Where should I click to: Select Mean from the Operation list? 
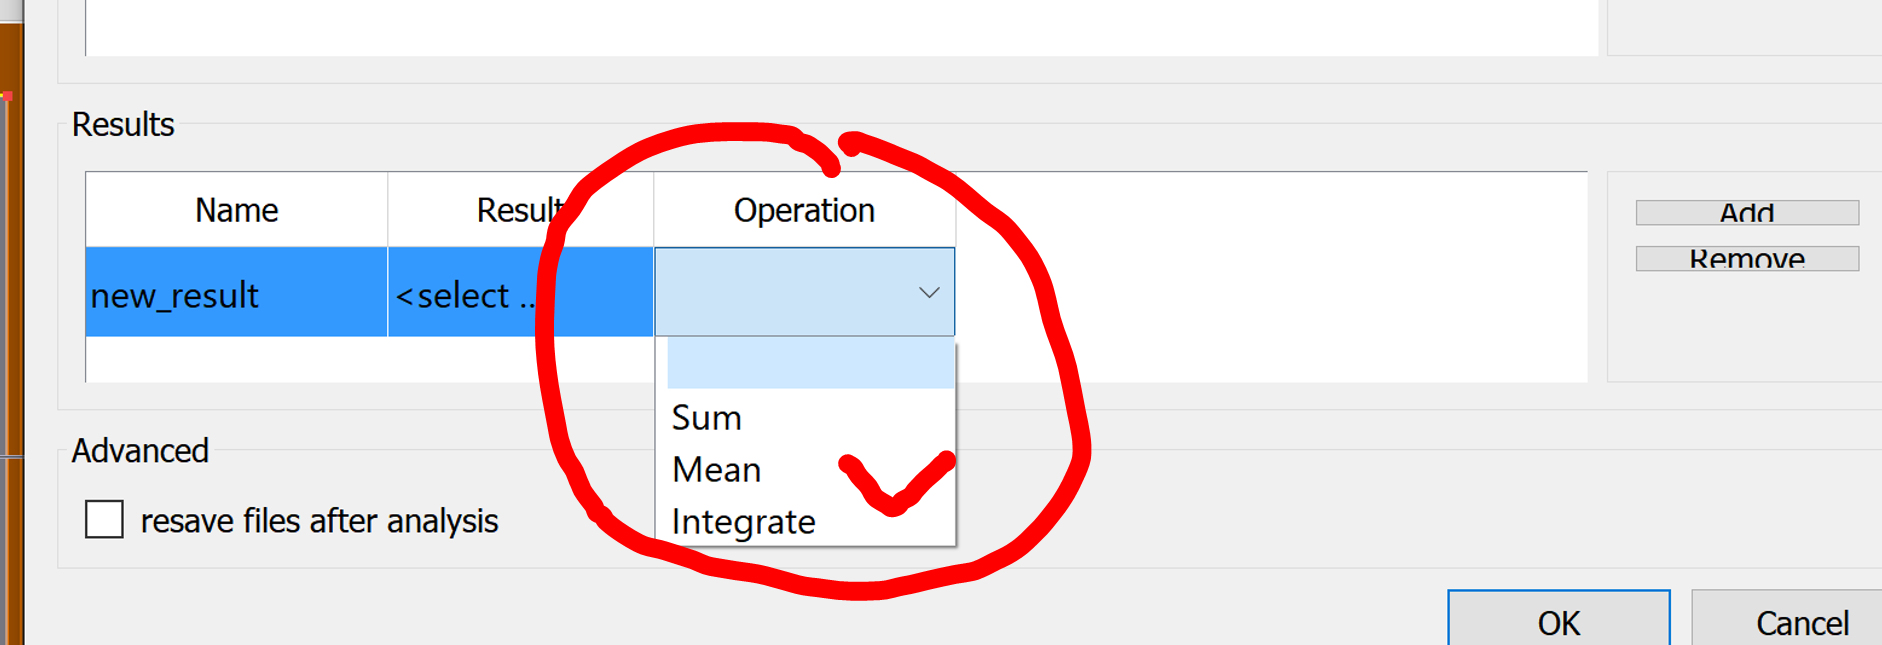[x=717, y=470]
